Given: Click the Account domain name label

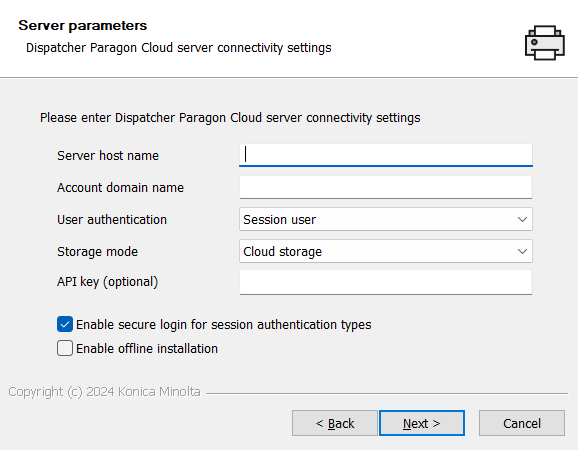Looking at the screenshot, I should click(x=120, y=188).
